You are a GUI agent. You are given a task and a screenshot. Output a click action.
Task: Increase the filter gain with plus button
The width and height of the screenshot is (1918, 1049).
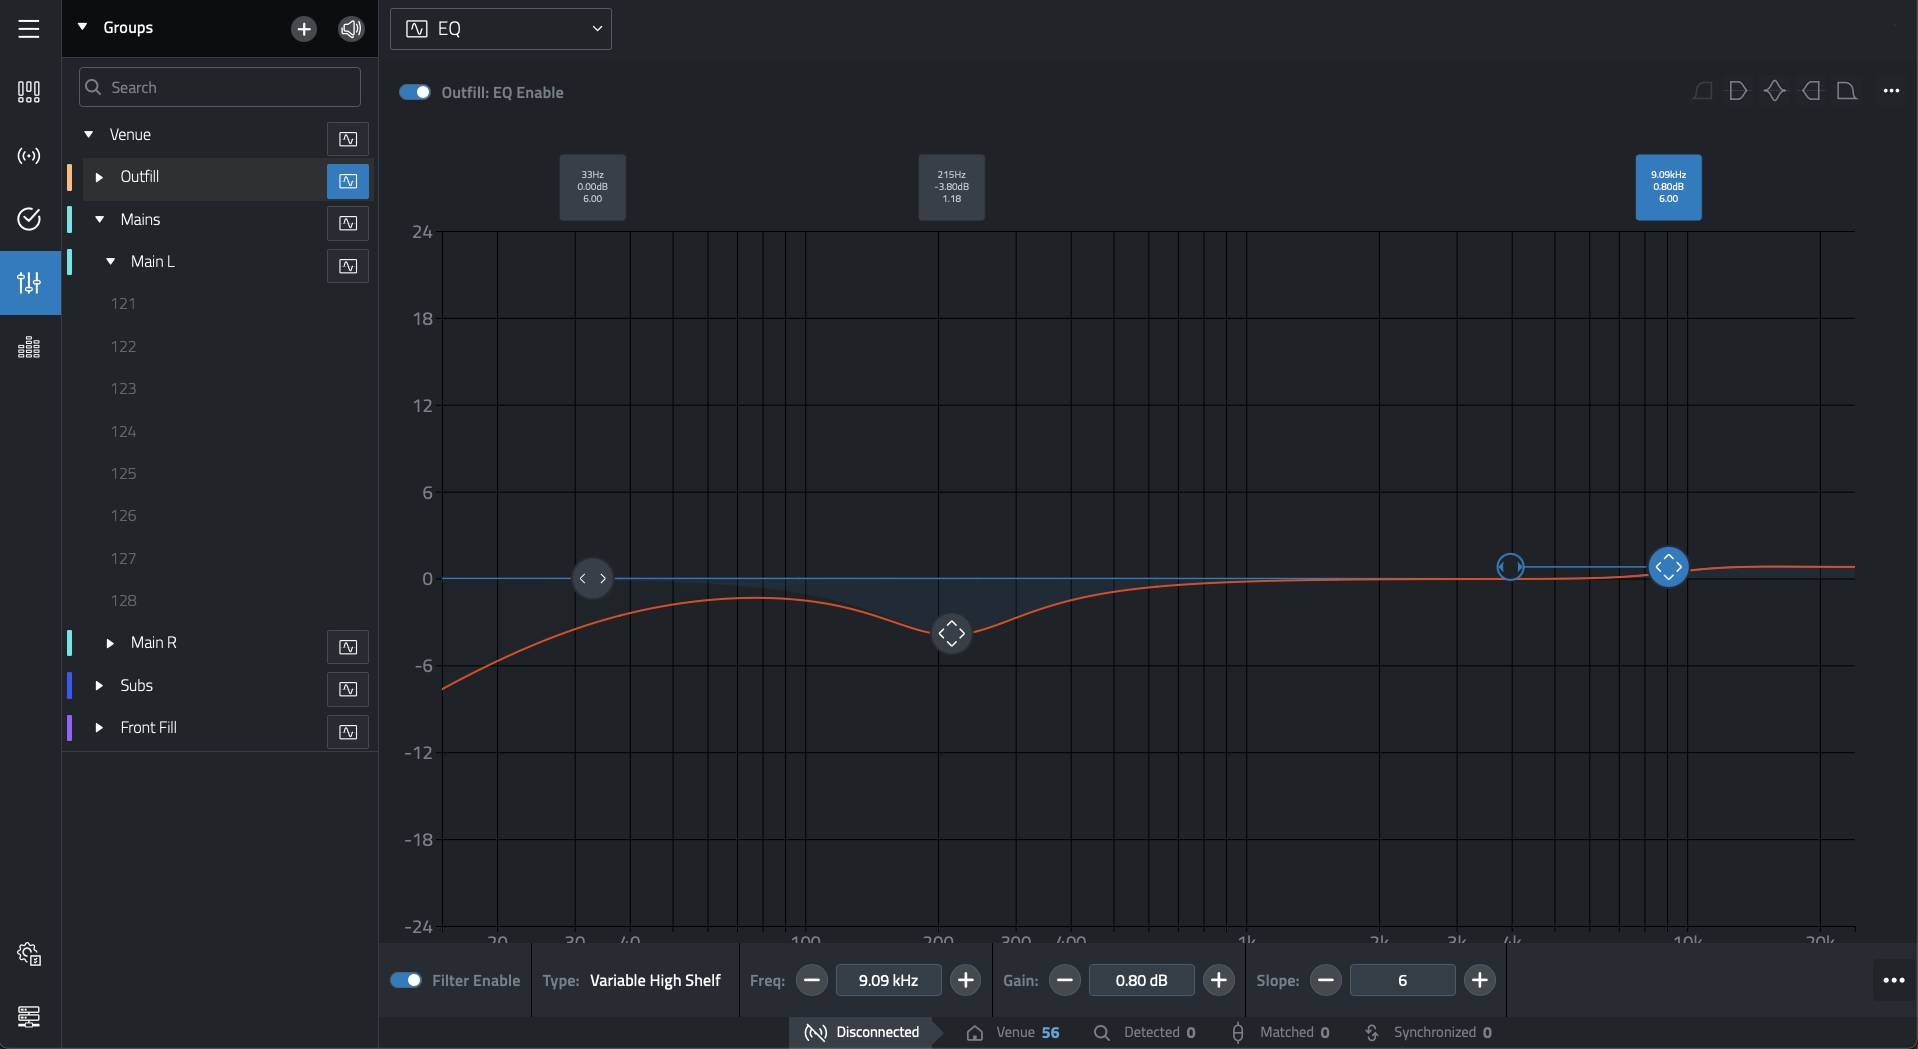point(1218,980)
